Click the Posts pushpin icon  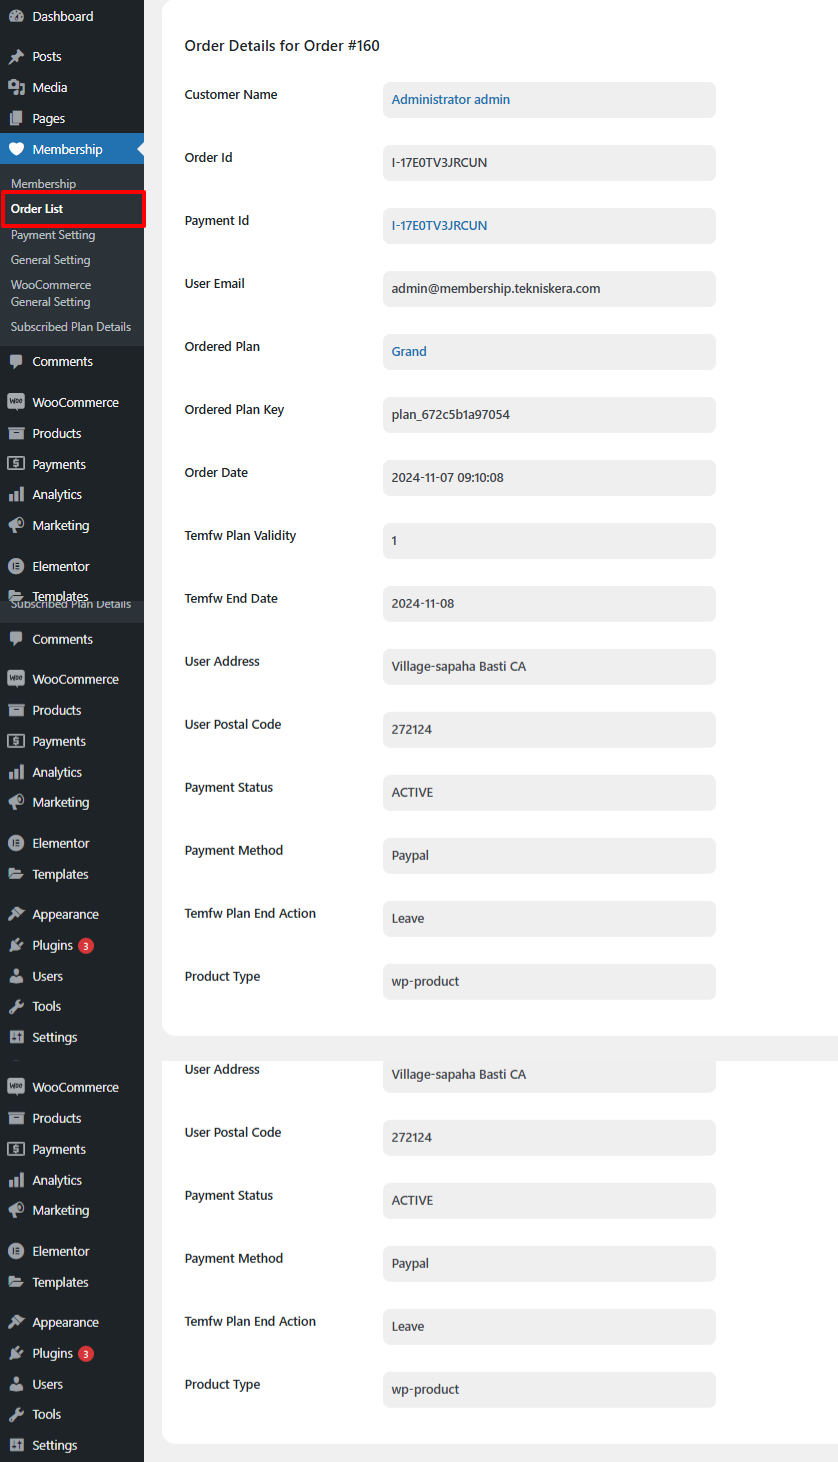(16, 57)
